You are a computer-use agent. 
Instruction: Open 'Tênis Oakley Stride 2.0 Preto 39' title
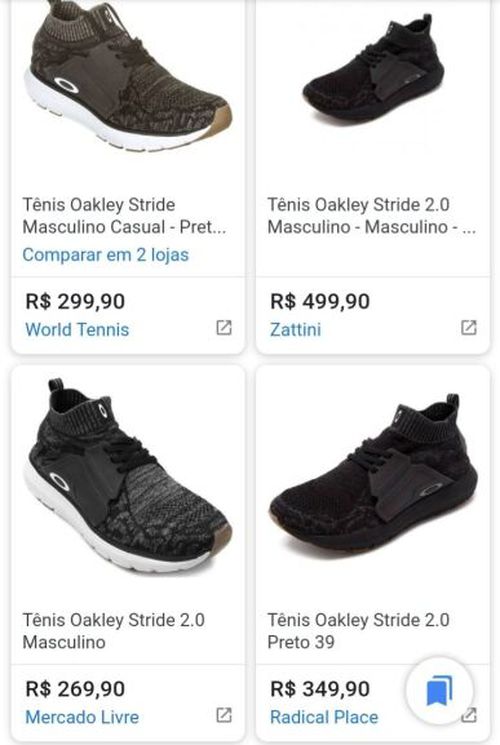358,631
